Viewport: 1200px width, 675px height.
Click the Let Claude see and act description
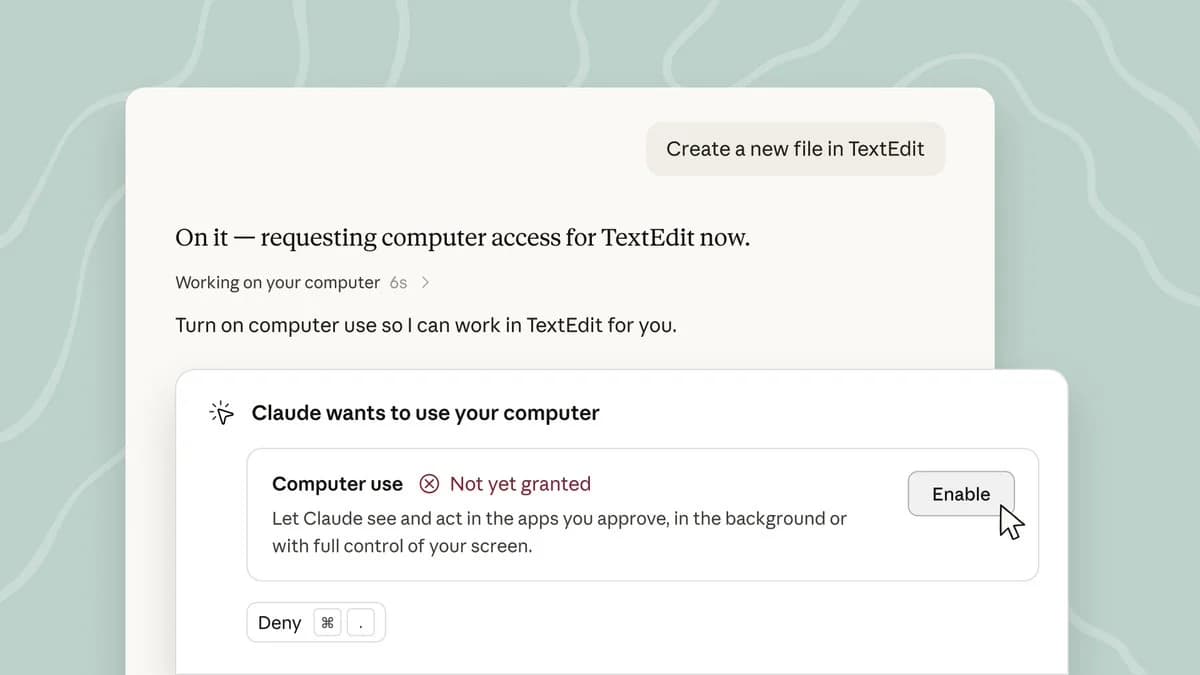click(559, 519)
